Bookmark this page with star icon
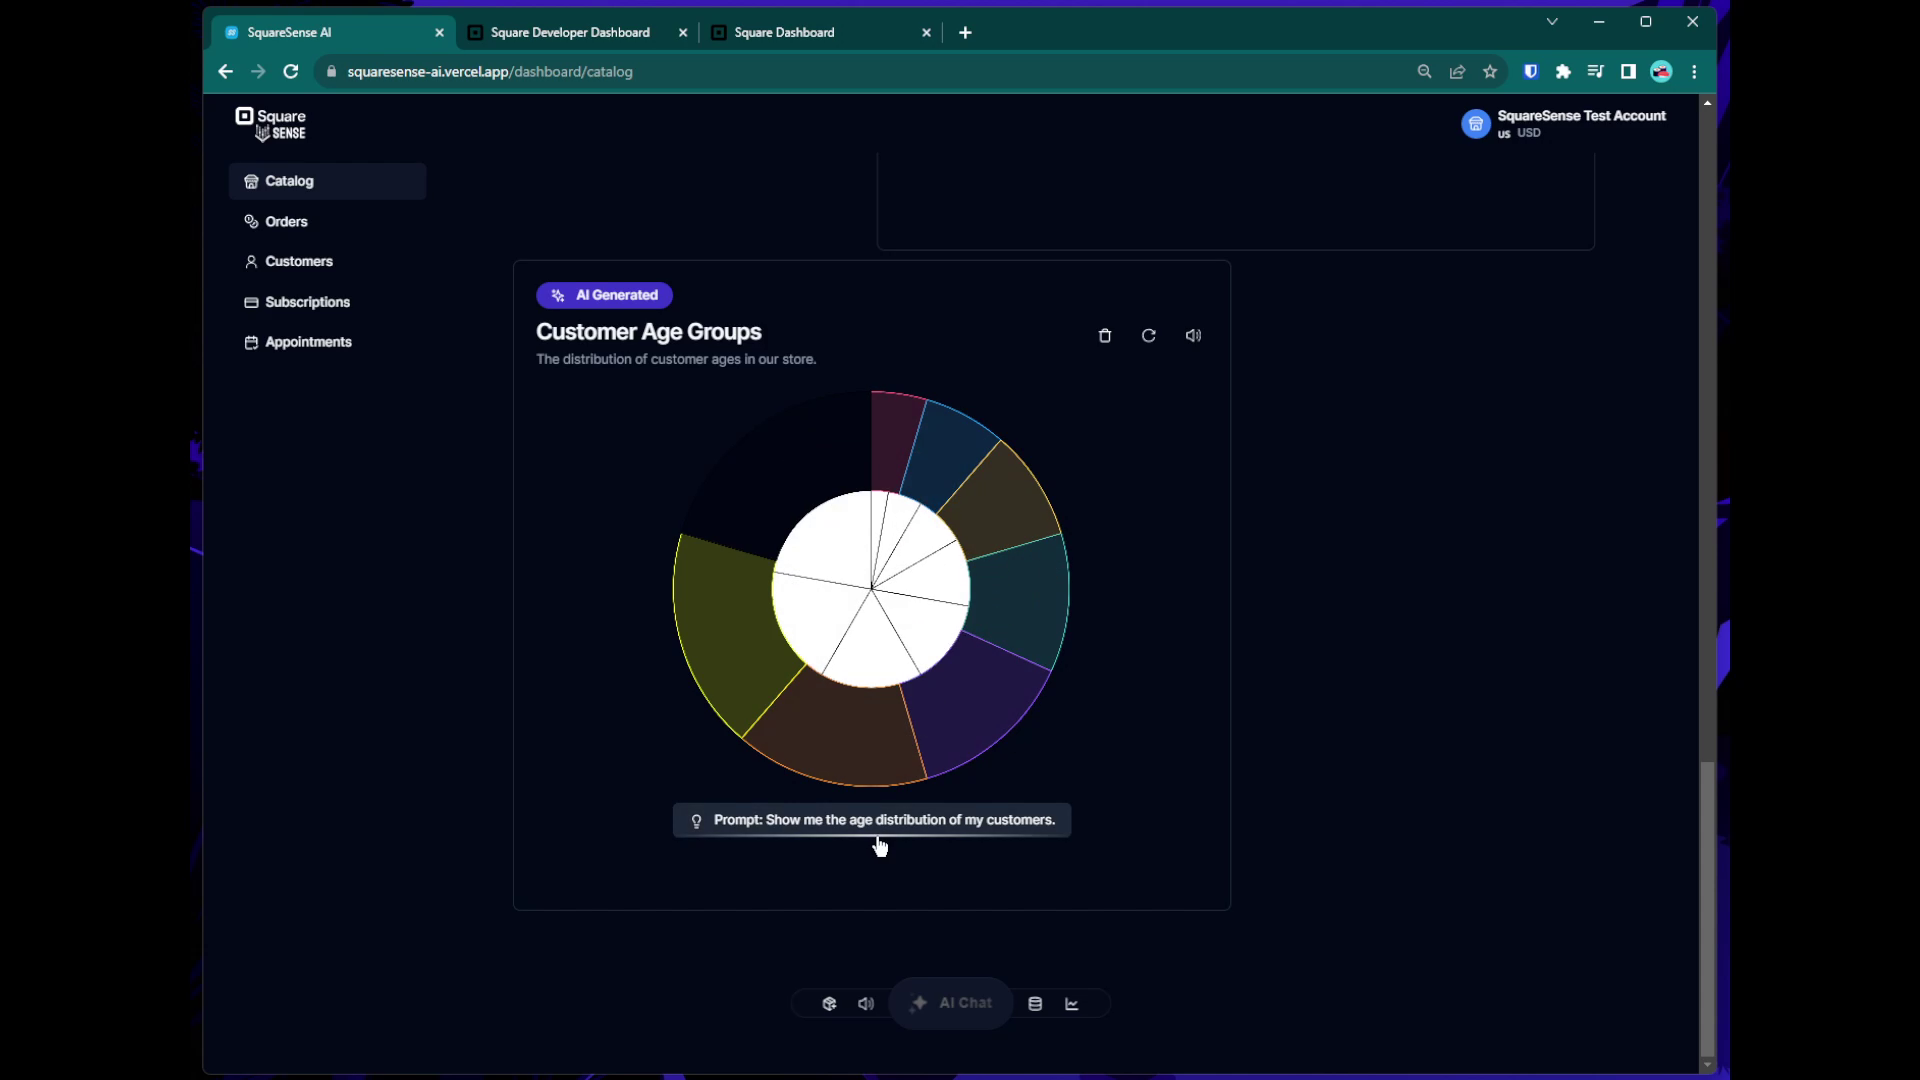The width and height of the screenshot is (1920, 1080). (x=1490, y=72)
